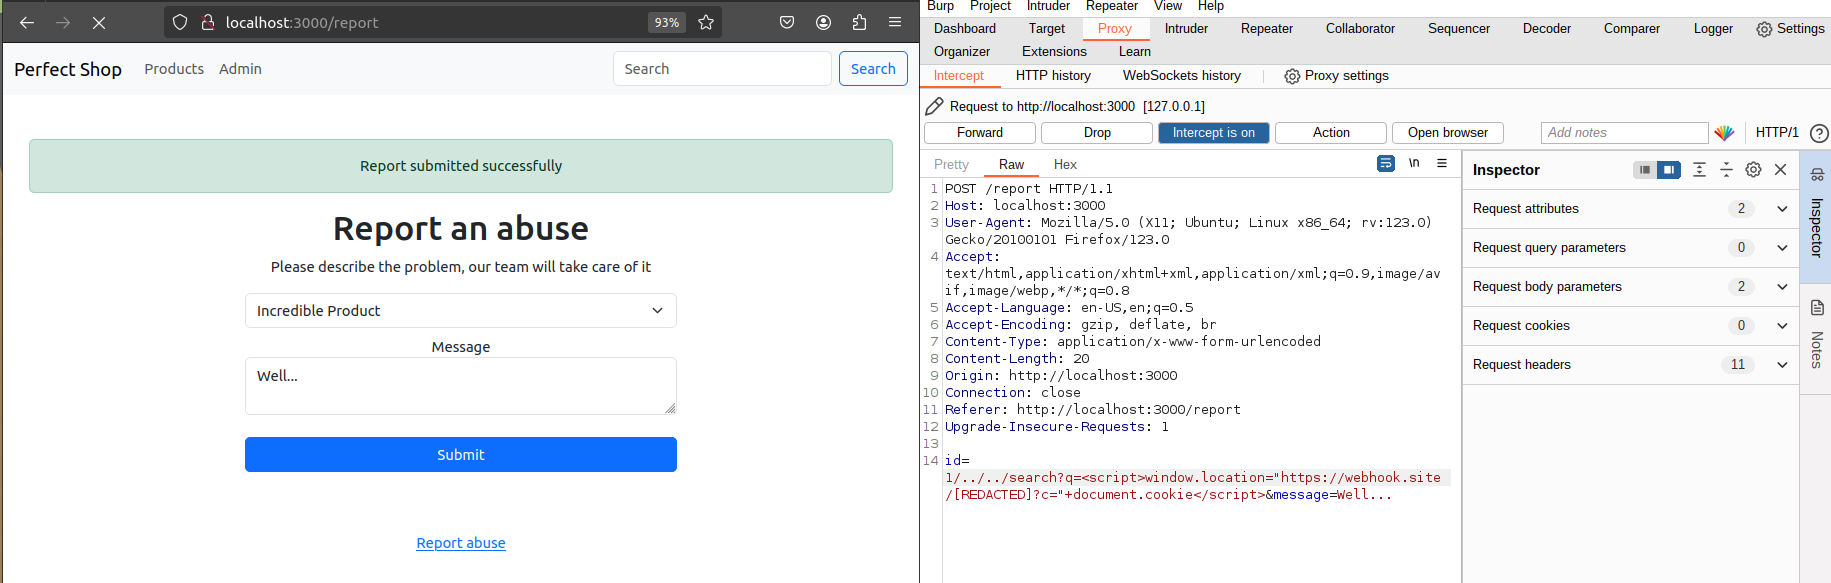Switch Inspector to right-docked layout
This screenshot has height=583, width=1831.
[x=1669, y=170]
